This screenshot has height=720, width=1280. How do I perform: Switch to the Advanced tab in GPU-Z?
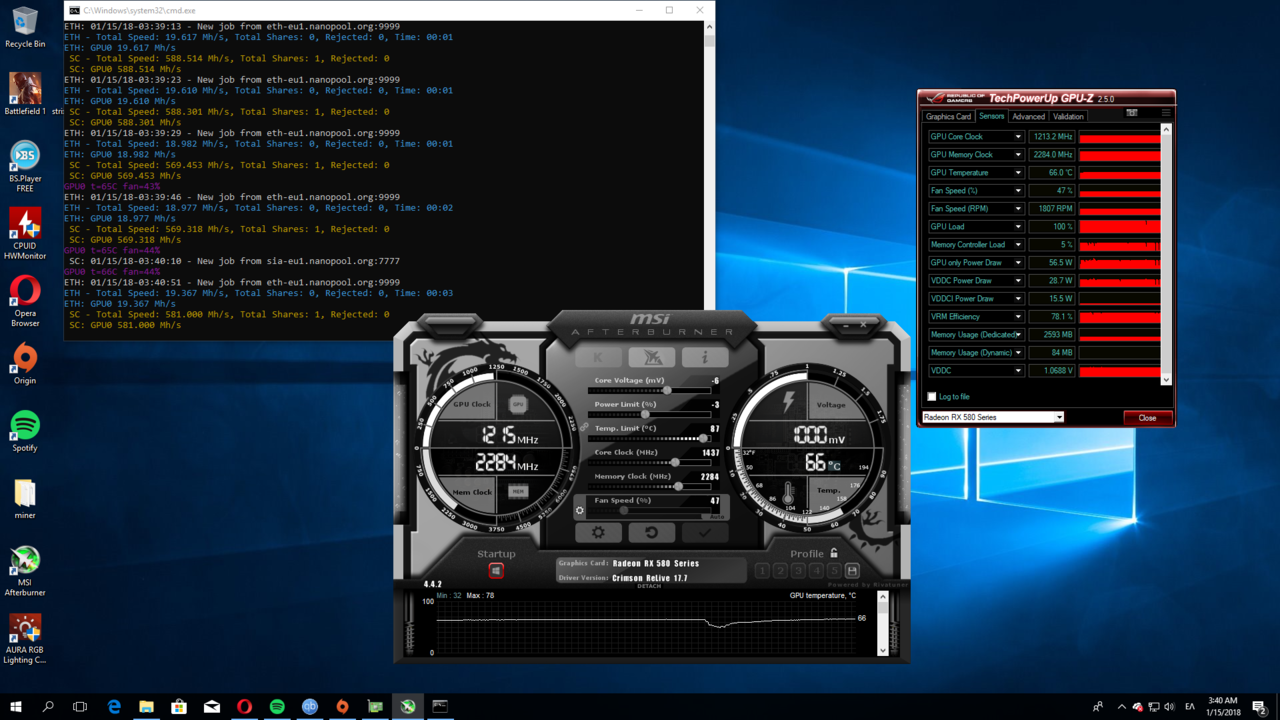click(1028, 116)
